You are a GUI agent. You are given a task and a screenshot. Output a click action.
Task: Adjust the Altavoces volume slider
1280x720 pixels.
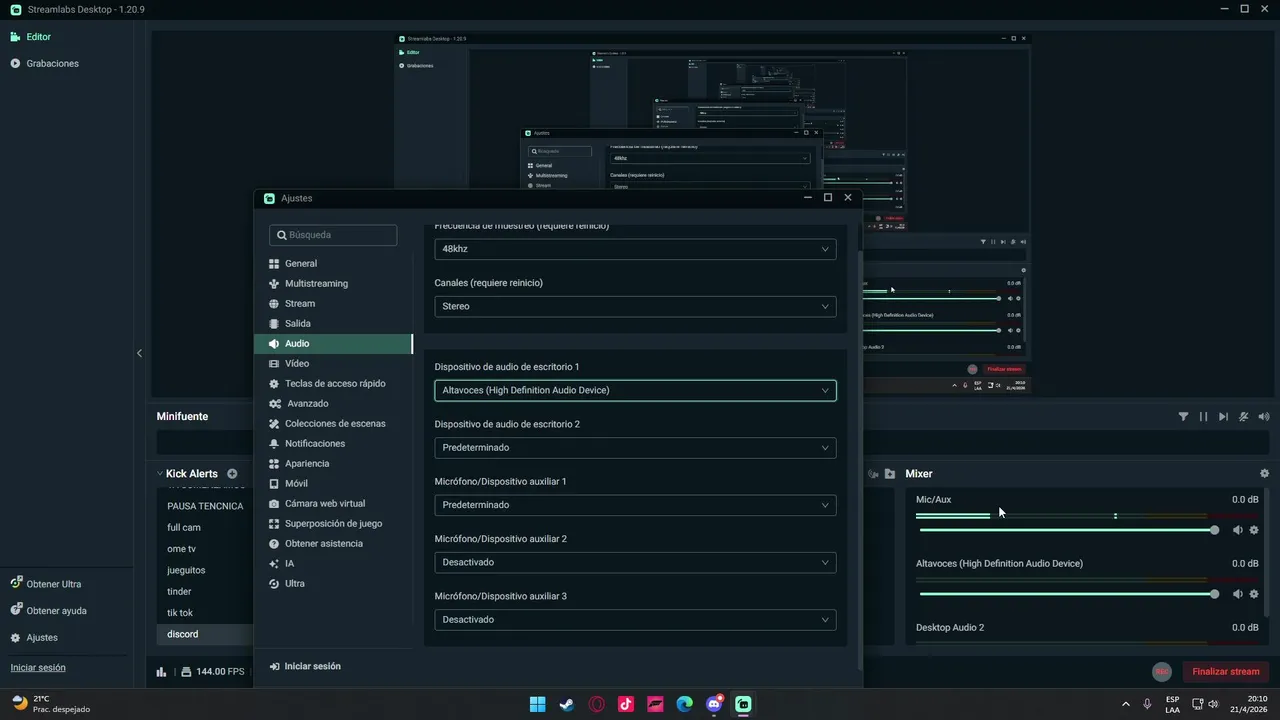coord(1067,594)
